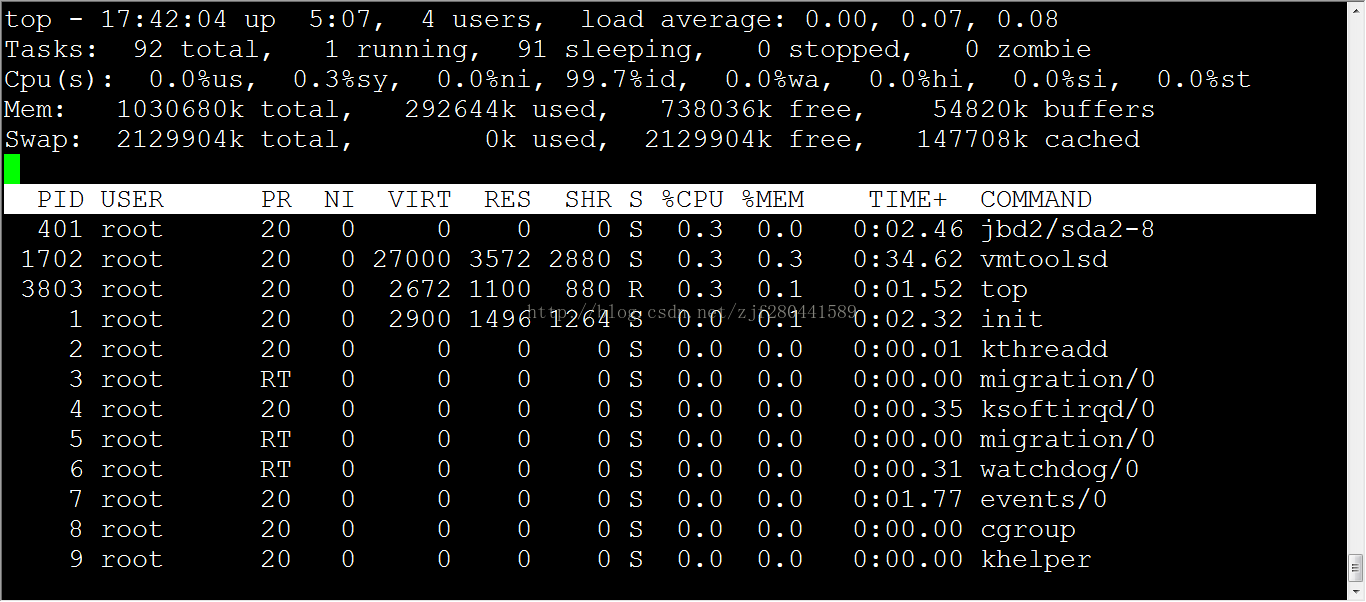Select the vmtoolsd command name
Screen dimensions: 1366x602
coord(1044,259)
